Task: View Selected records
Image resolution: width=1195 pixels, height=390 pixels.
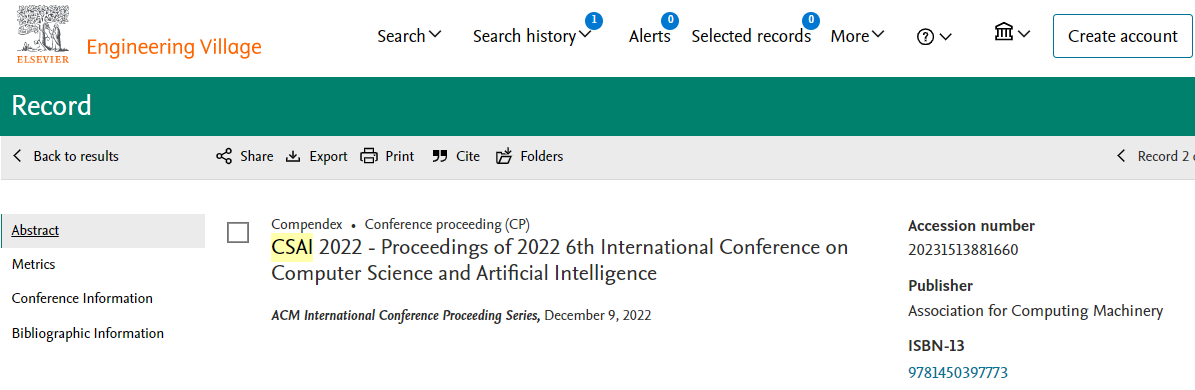Action: 751,36
